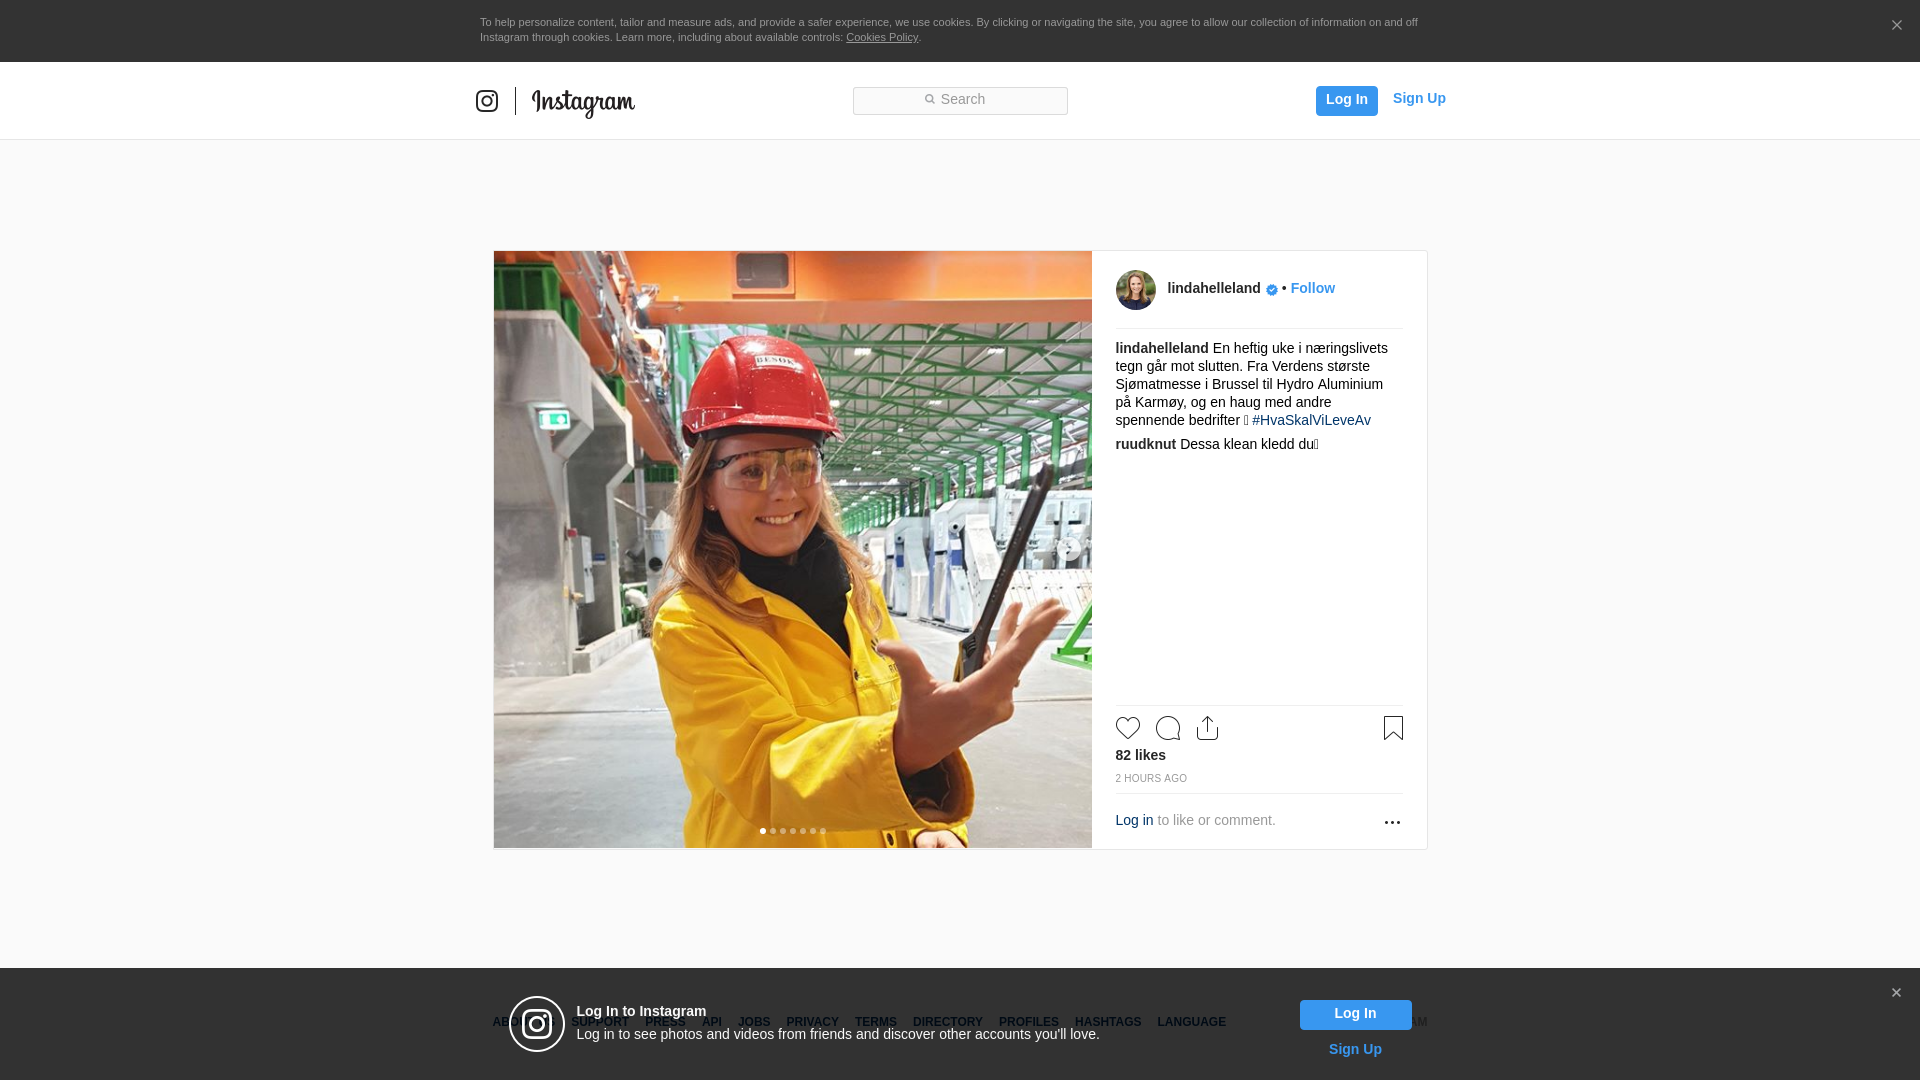Click the Log In header button
The width and height of the screenshot is (1920, 1080).
coord(1346,100)
